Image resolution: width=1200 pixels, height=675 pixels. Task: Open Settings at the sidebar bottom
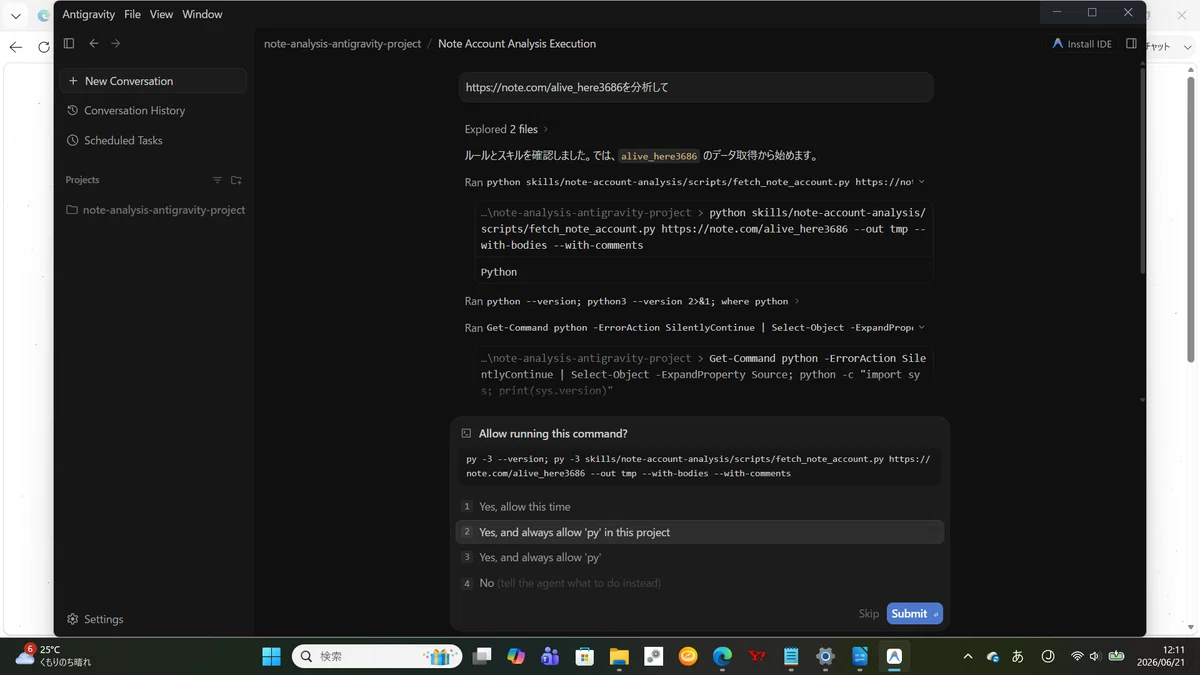pos(95,619)
